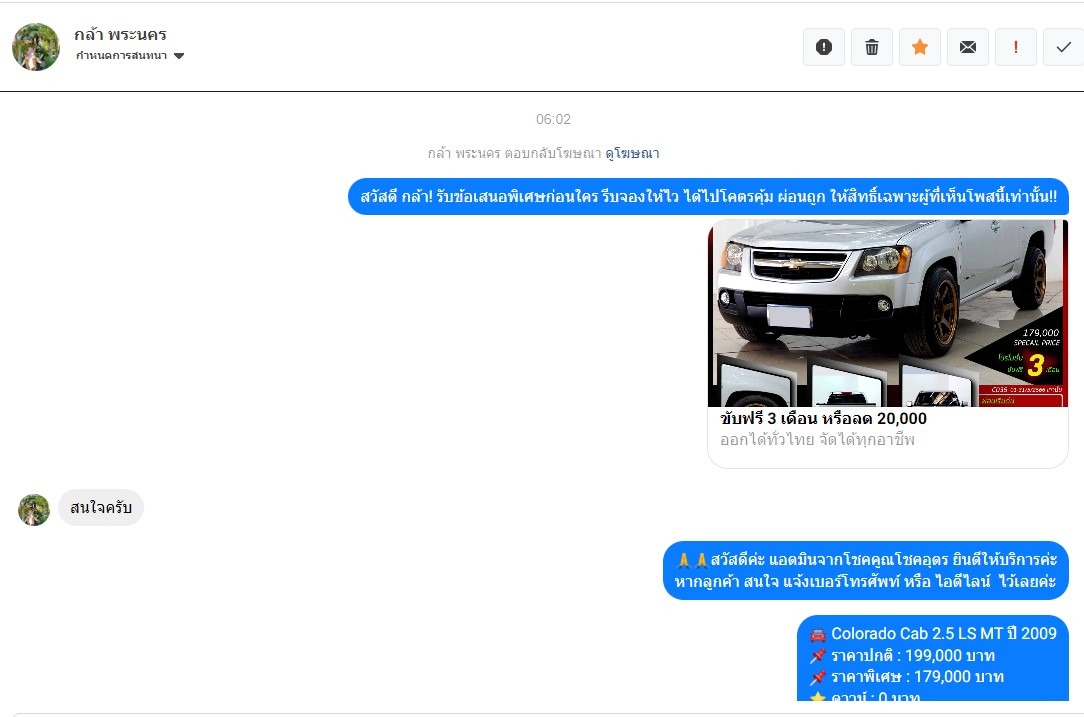Click the contact name กล้า พระนคร
This screenshot has height=717, width=1084.
coord(120,34)
